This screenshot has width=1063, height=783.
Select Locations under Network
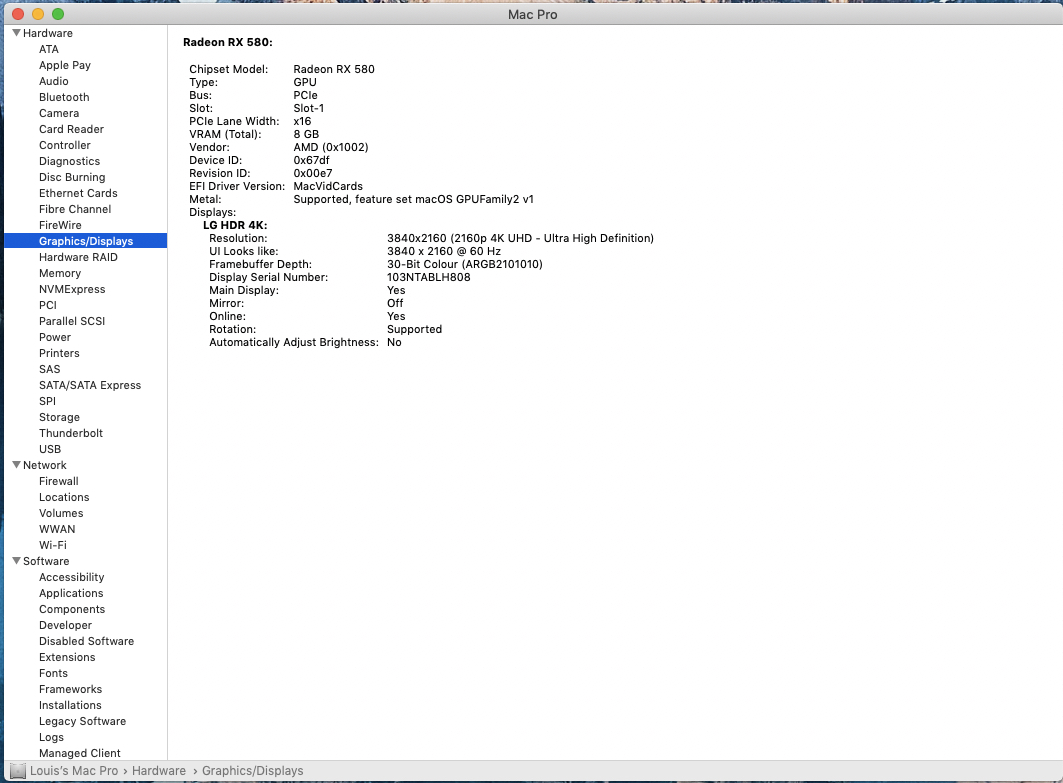tap(64, 497)
